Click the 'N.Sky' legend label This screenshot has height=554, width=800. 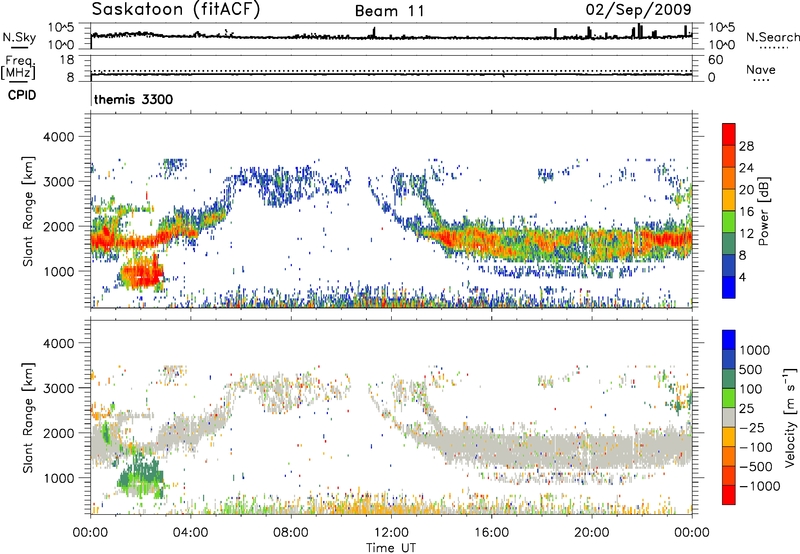pyautogui.click(x=19, y=37)
